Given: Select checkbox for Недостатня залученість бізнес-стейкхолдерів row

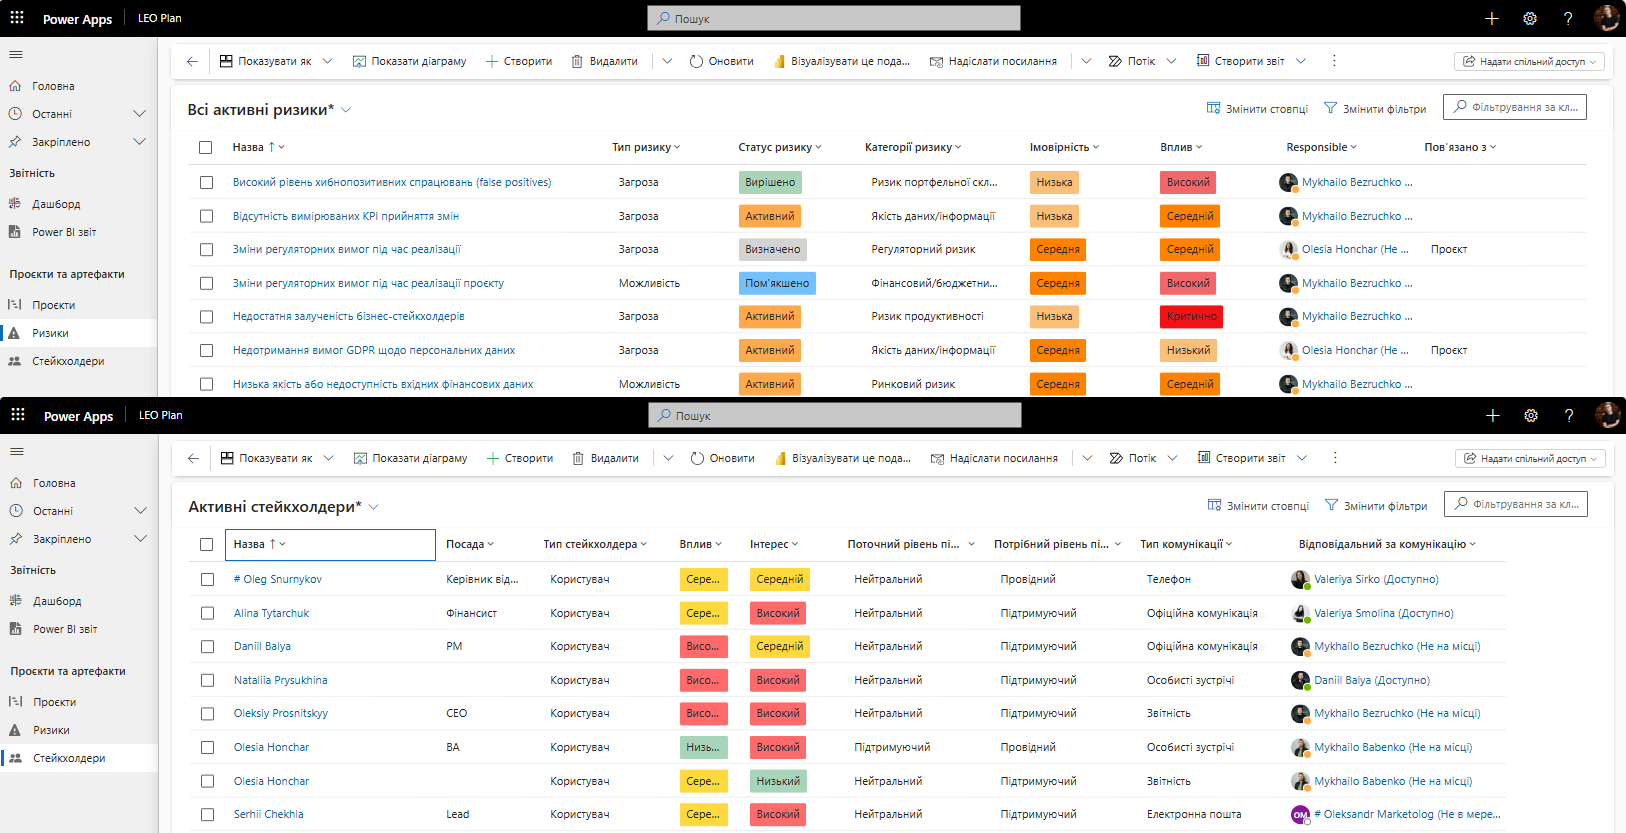Looking at the screenshot, I should (x=206, y=317).
